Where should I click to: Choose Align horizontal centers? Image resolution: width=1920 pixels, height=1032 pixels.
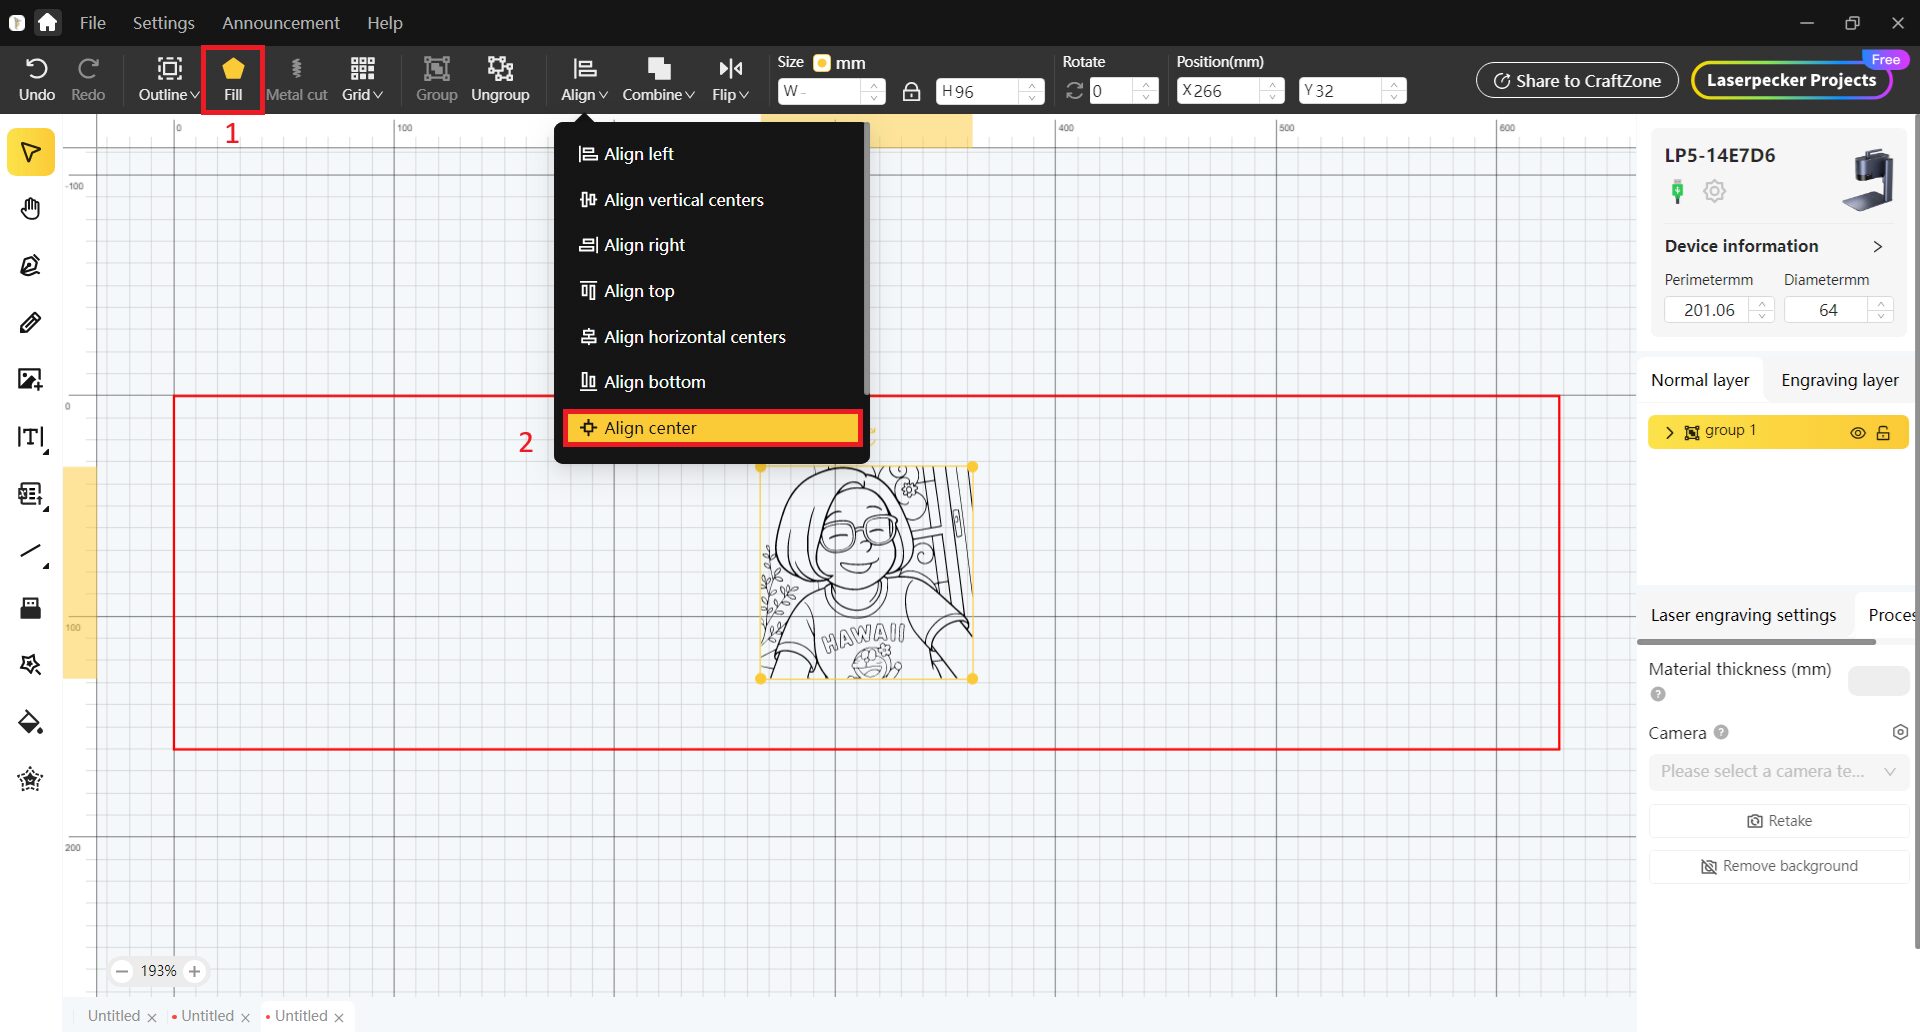[x=711, y=337]
